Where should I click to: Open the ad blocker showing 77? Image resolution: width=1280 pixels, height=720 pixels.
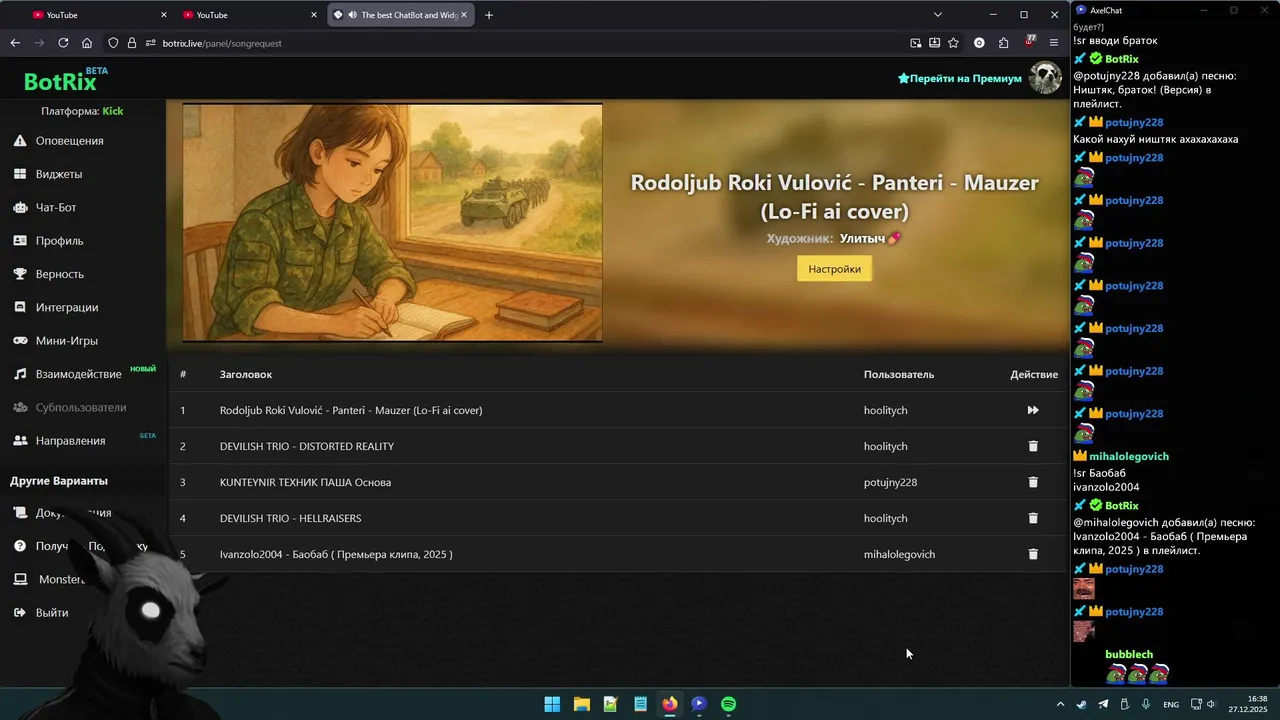click(1030, 42)
